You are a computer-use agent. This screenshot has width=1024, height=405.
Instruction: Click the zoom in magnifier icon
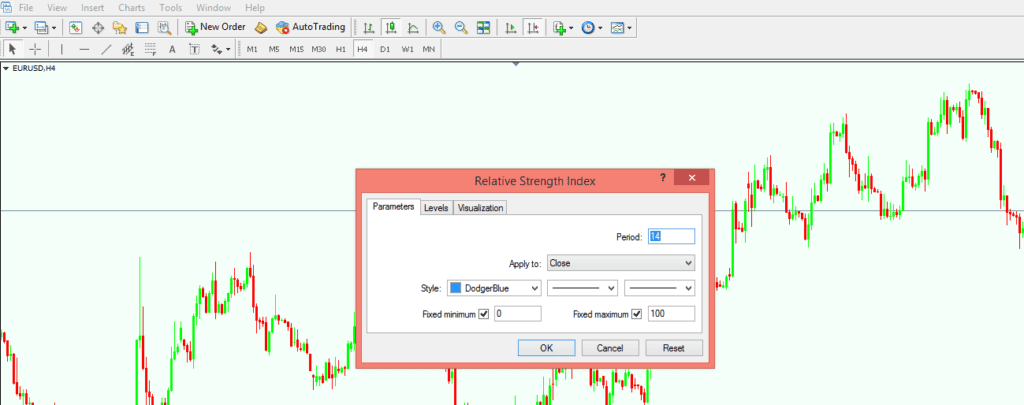coord(439,27)
